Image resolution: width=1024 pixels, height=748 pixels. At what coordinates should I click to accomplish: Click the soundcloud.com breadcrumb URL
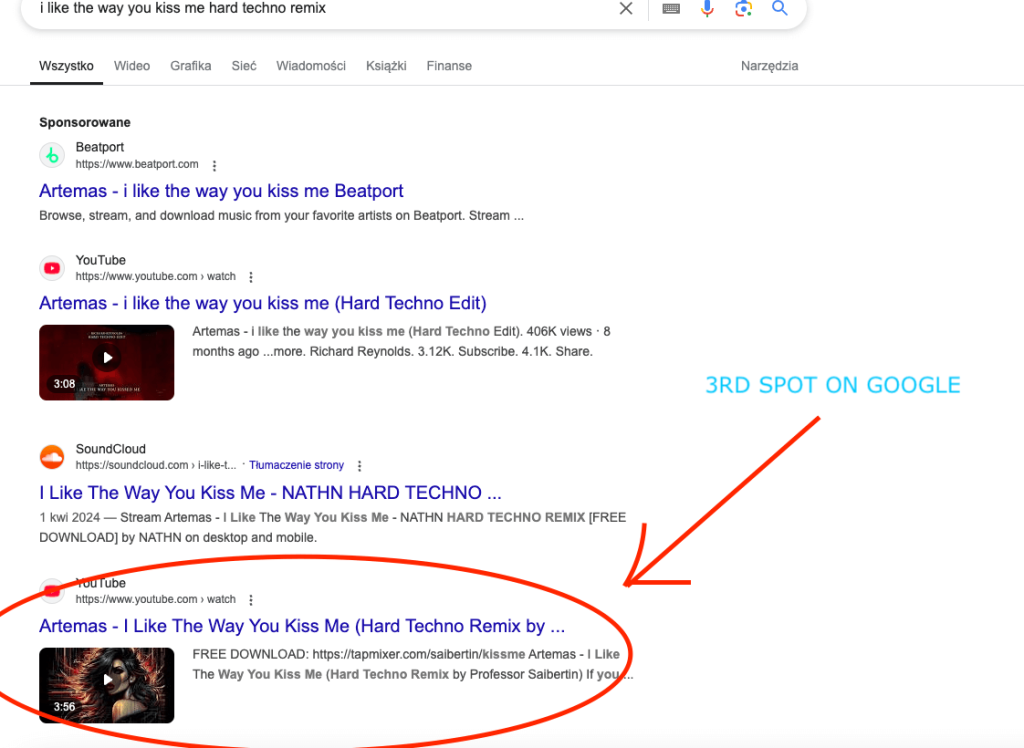pos(156,465)
